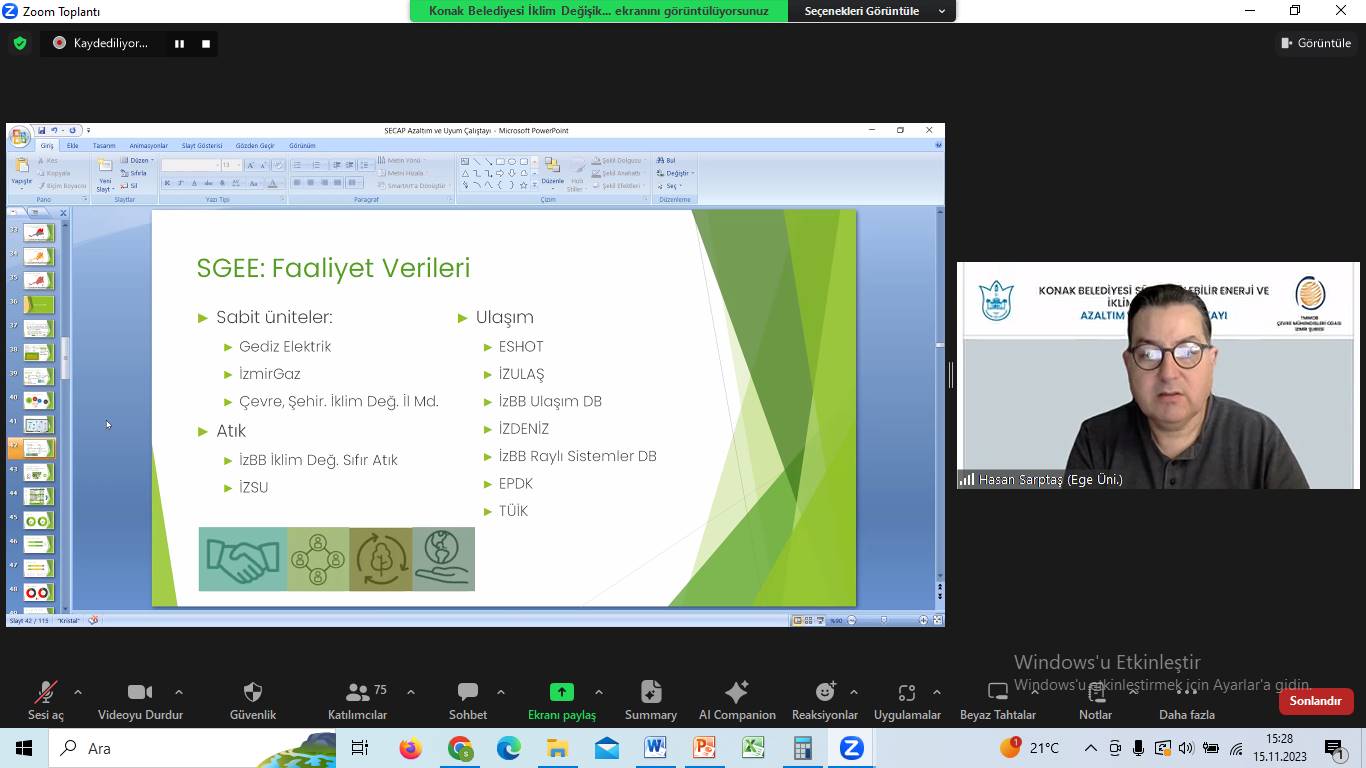Open the Daha fazla more menu
This screenshot has height=768, width=1366.
[x=1186, y=700]
